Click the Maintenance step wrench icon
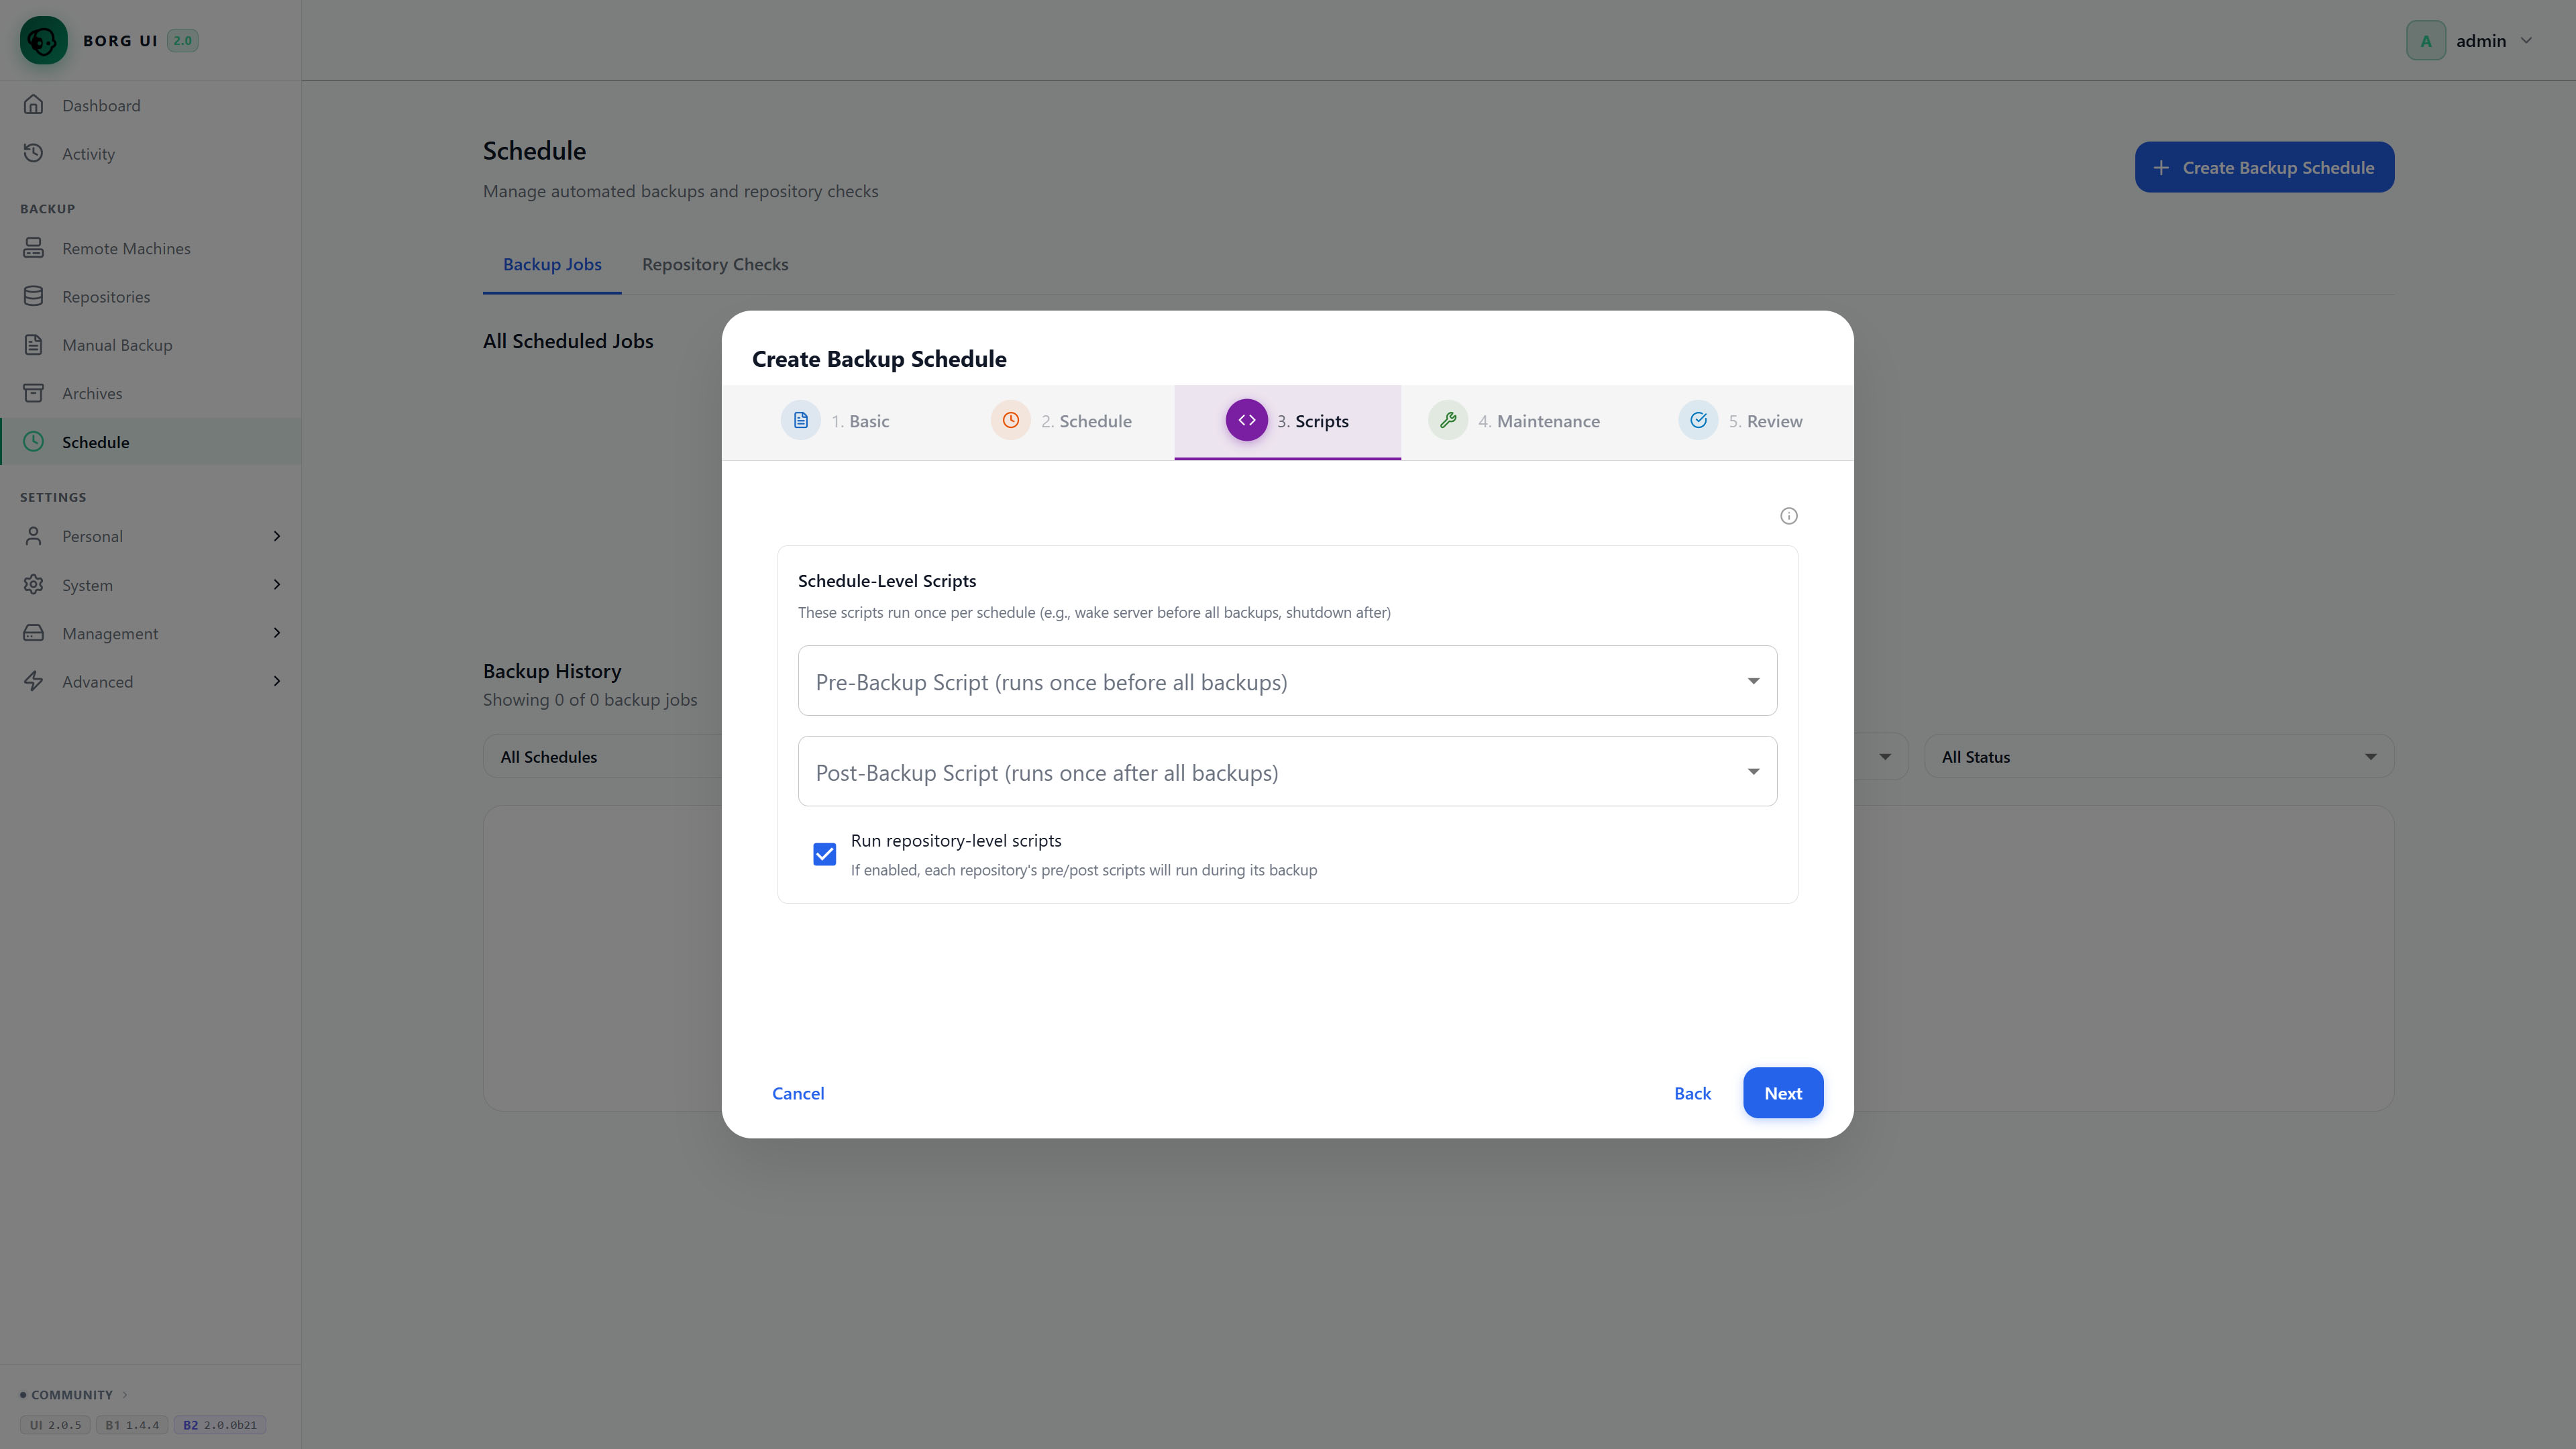 pos(1447,420)
